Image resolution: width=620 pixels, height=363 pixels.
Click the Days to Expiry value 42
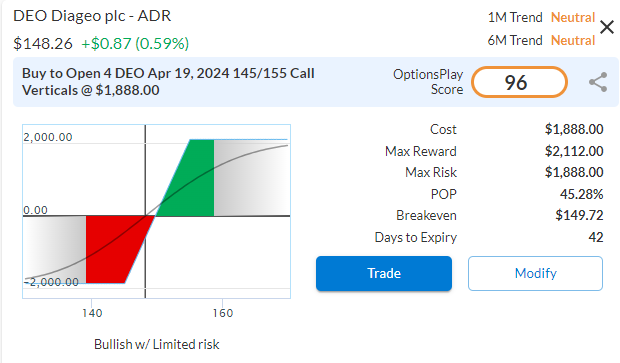[595, 237]
